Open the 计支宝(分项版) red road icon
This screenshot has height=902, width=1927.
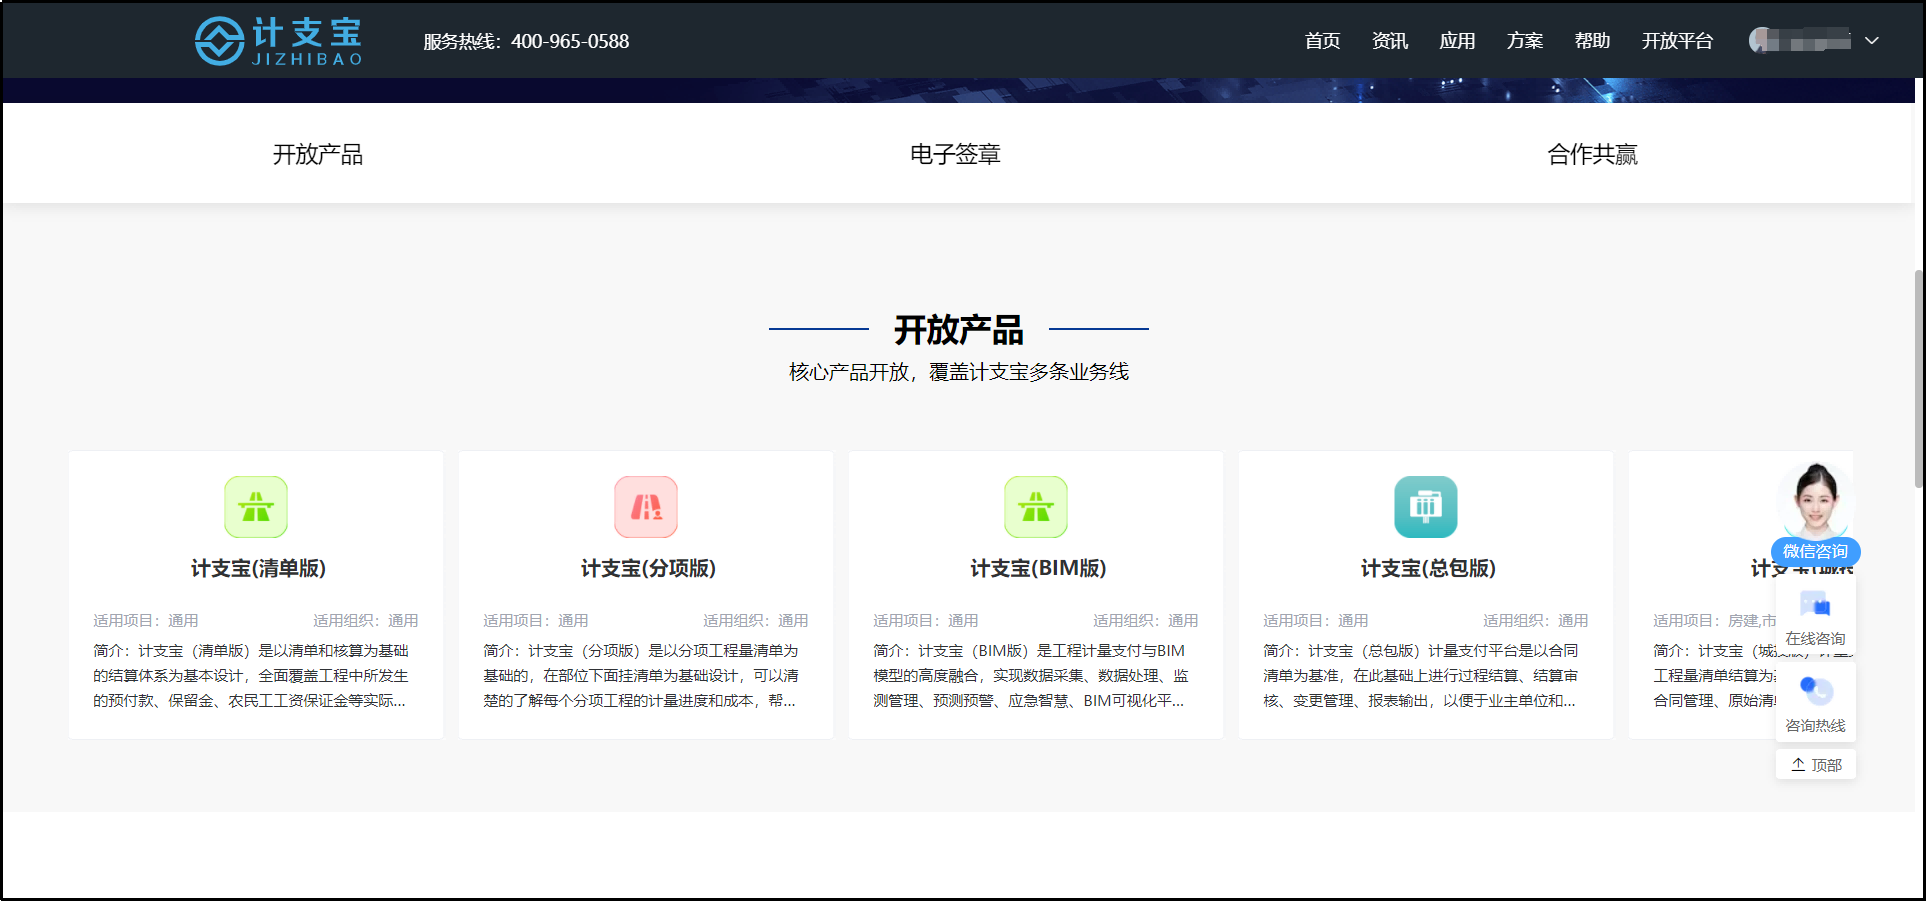(x=646, y=507)
